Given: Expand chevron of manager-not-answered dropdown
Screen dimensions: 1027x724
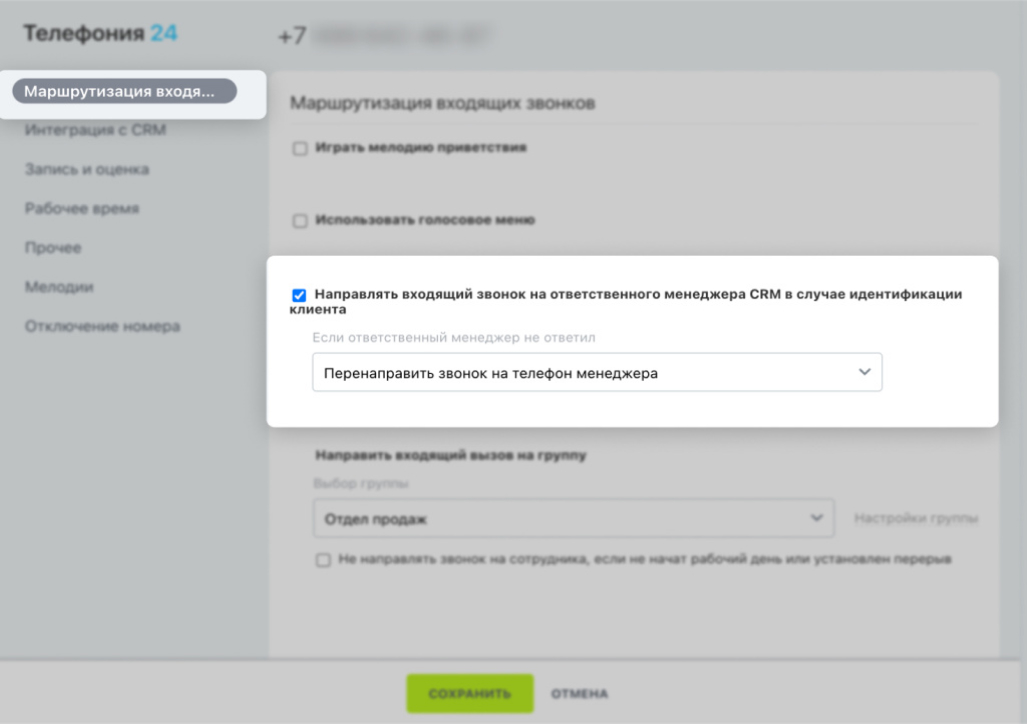Looking at the screenshot, I should tap(865, 372).
